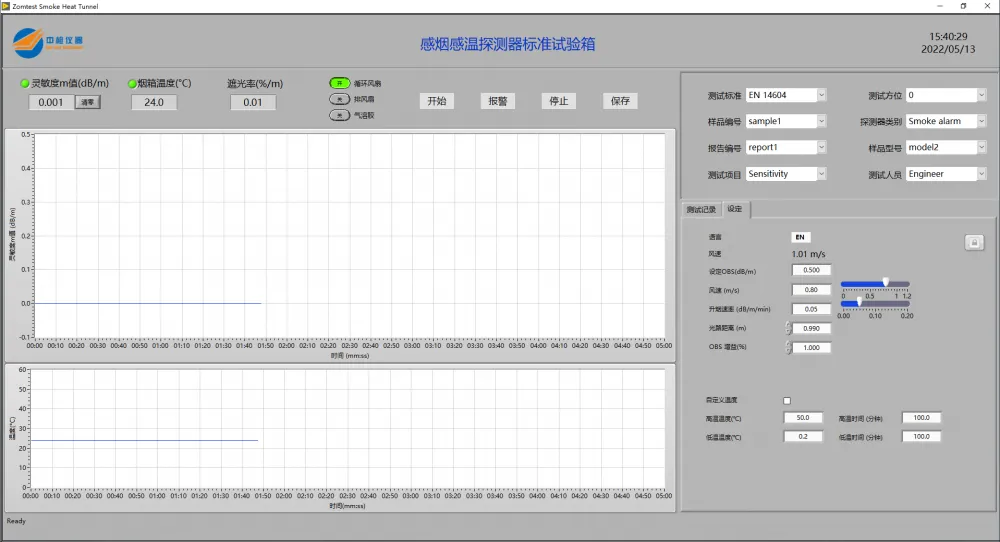Click the 低温温度 field showing 0.2
The height and width of the screenshot is (542, 1000).
tap(803, 437)
